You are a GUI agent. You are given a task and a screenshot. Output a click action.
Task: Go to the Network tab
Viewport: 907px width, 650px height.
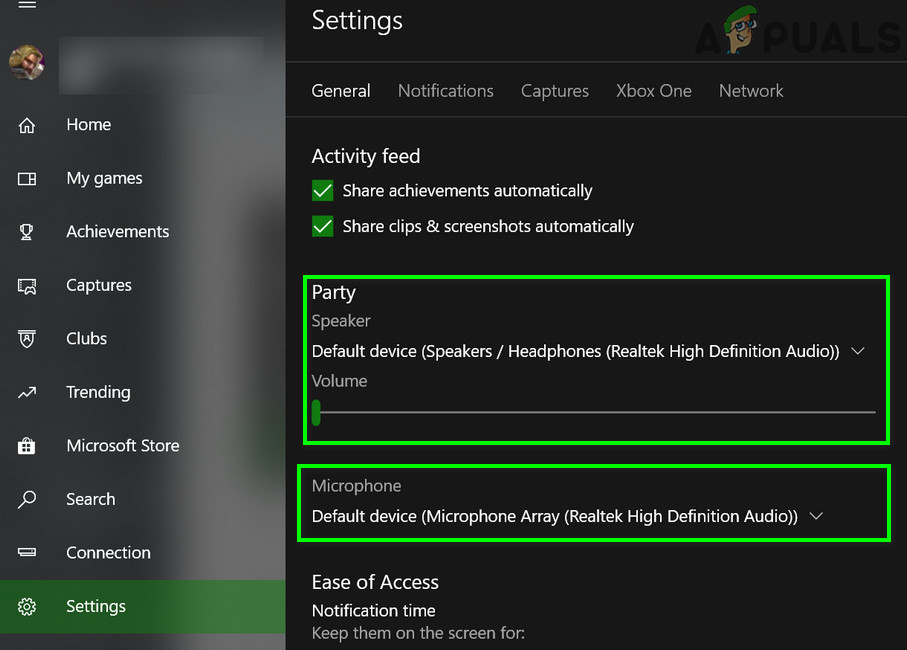pos(751,91)
